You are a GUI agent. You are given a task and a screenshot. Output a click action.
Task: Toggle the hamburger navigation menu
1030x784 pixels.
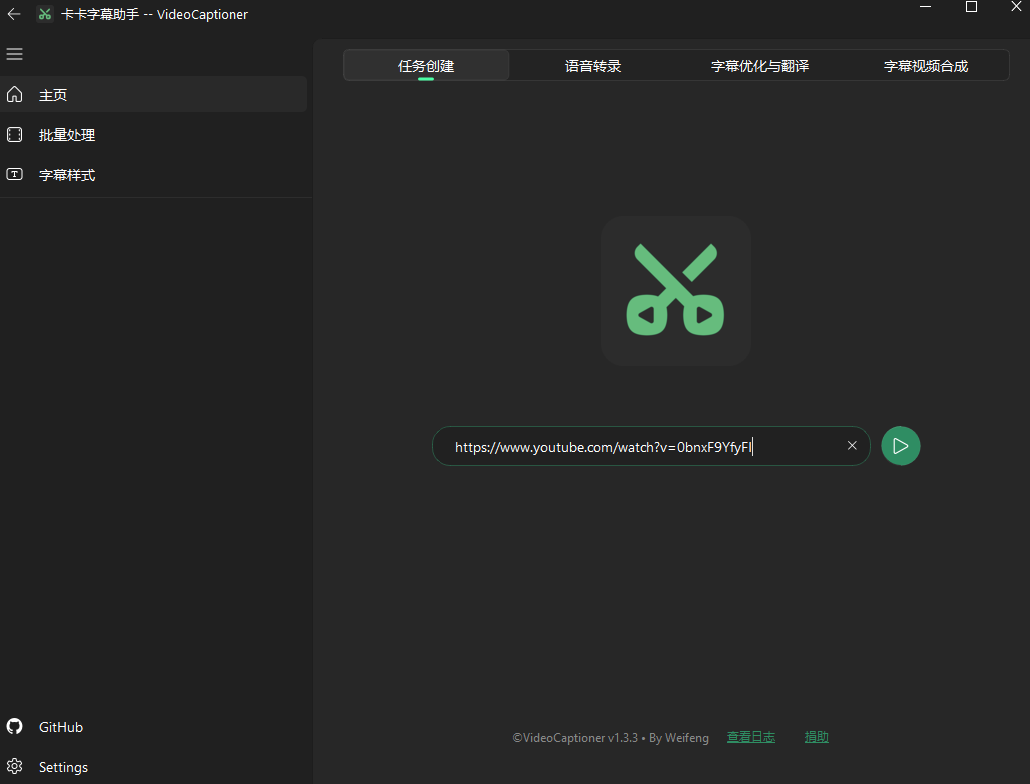14,54
